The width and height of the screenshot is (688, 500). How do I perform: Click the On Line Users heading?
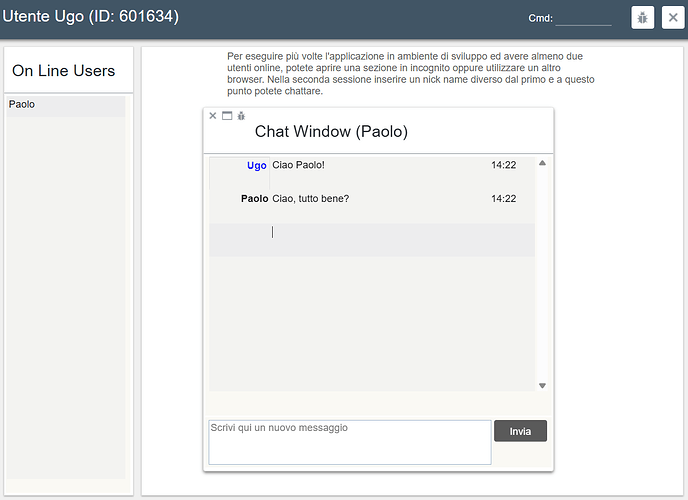(64, 71)
